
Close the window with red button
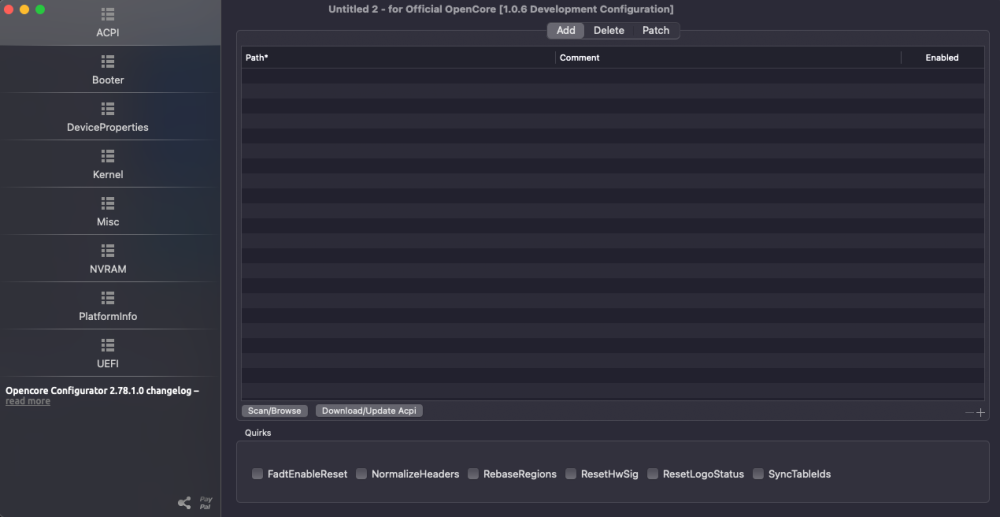pos(9,10)
